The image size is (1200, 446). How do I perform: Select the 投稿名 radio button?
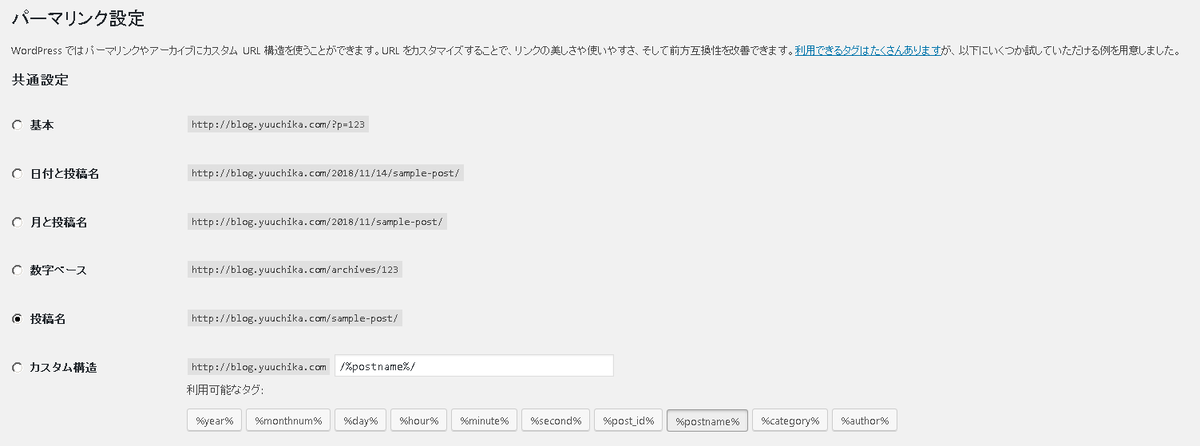click(16, 319)
